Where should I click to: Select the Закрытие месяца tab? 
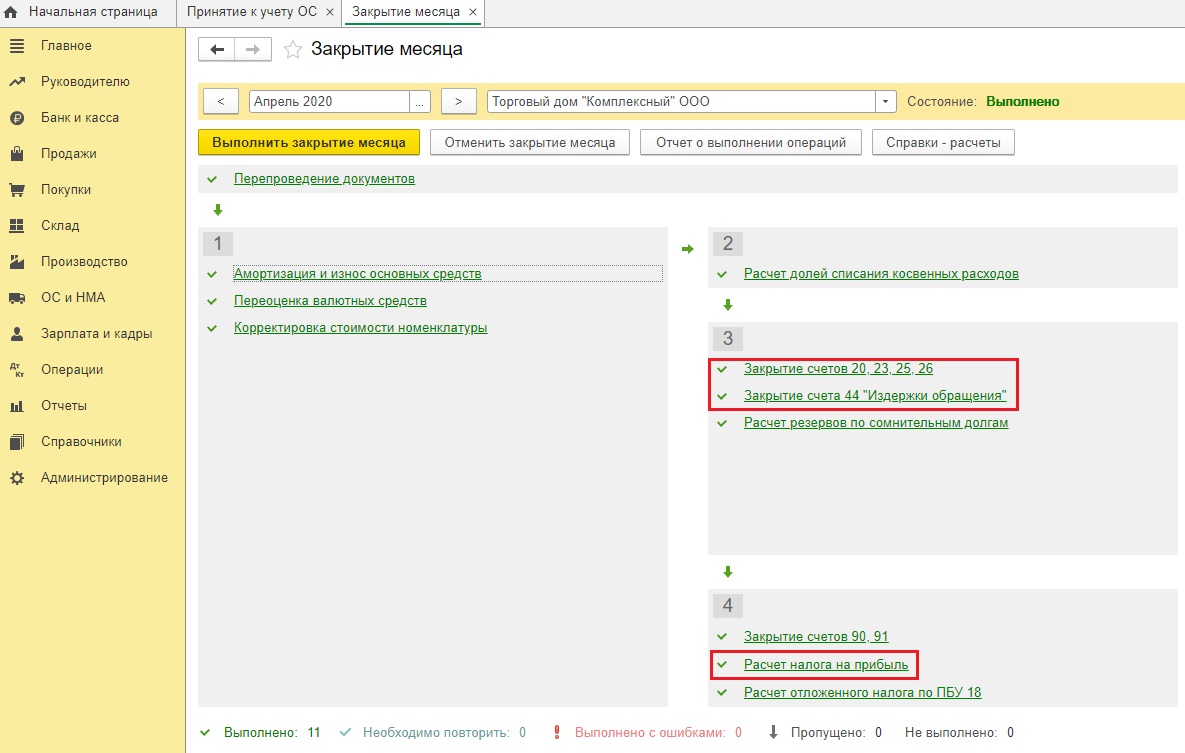pyautogui.click(x=406, y=12)
